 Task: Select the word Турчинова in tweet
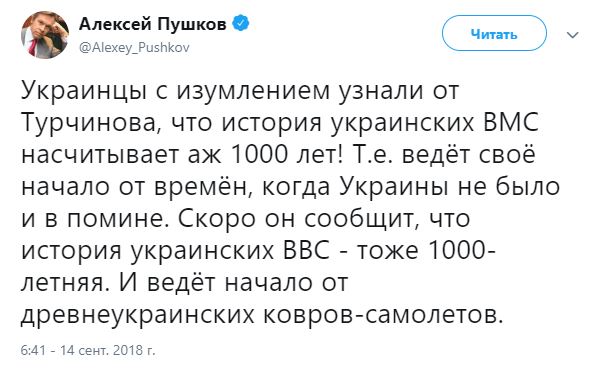(x=89, y=123)
